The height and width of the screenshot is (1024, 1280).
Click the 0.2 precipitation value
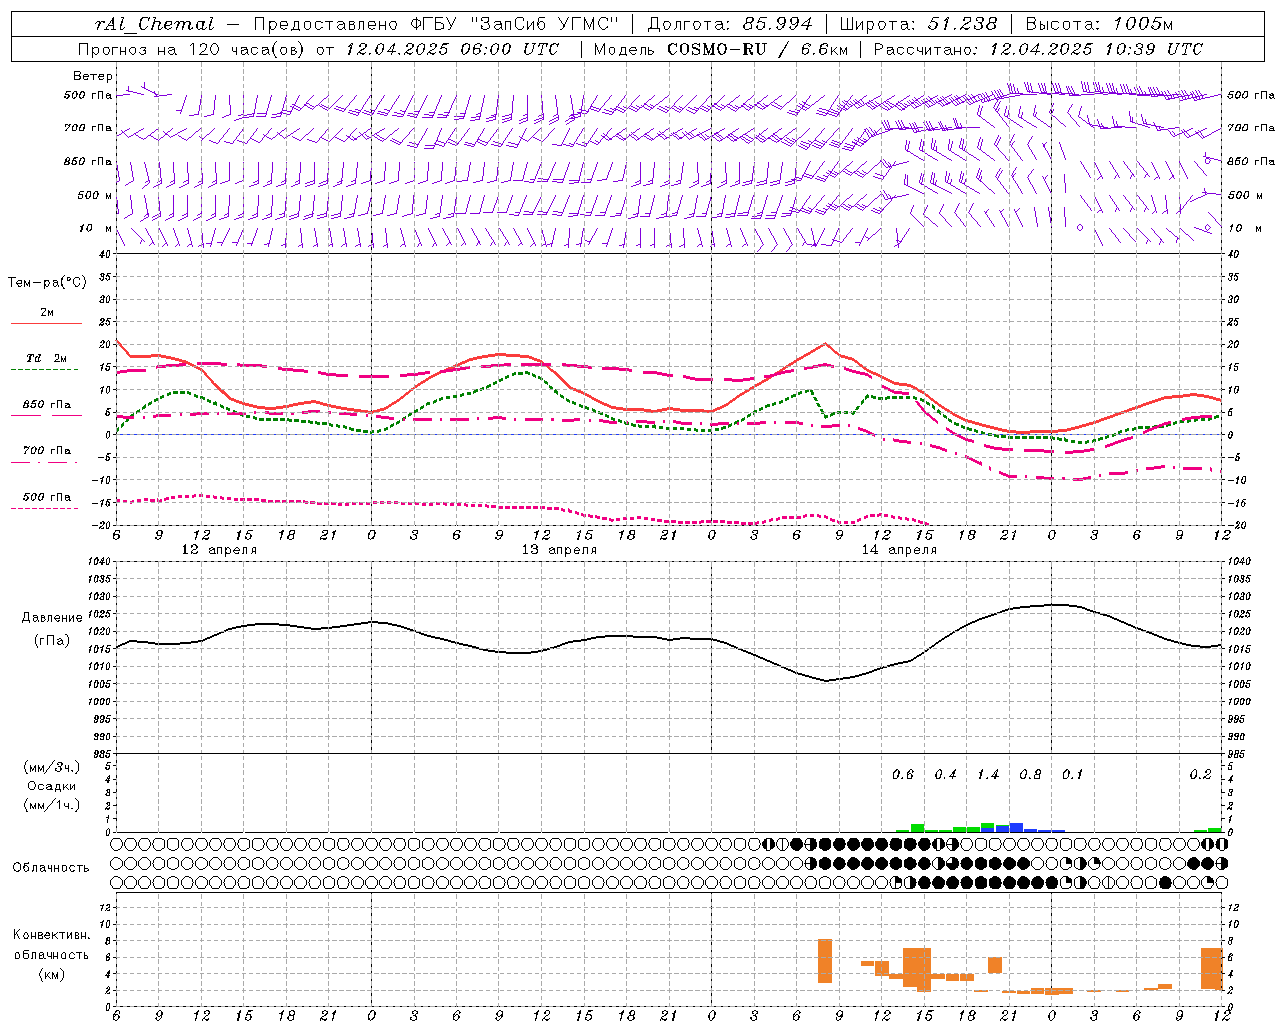point(1200,775)
